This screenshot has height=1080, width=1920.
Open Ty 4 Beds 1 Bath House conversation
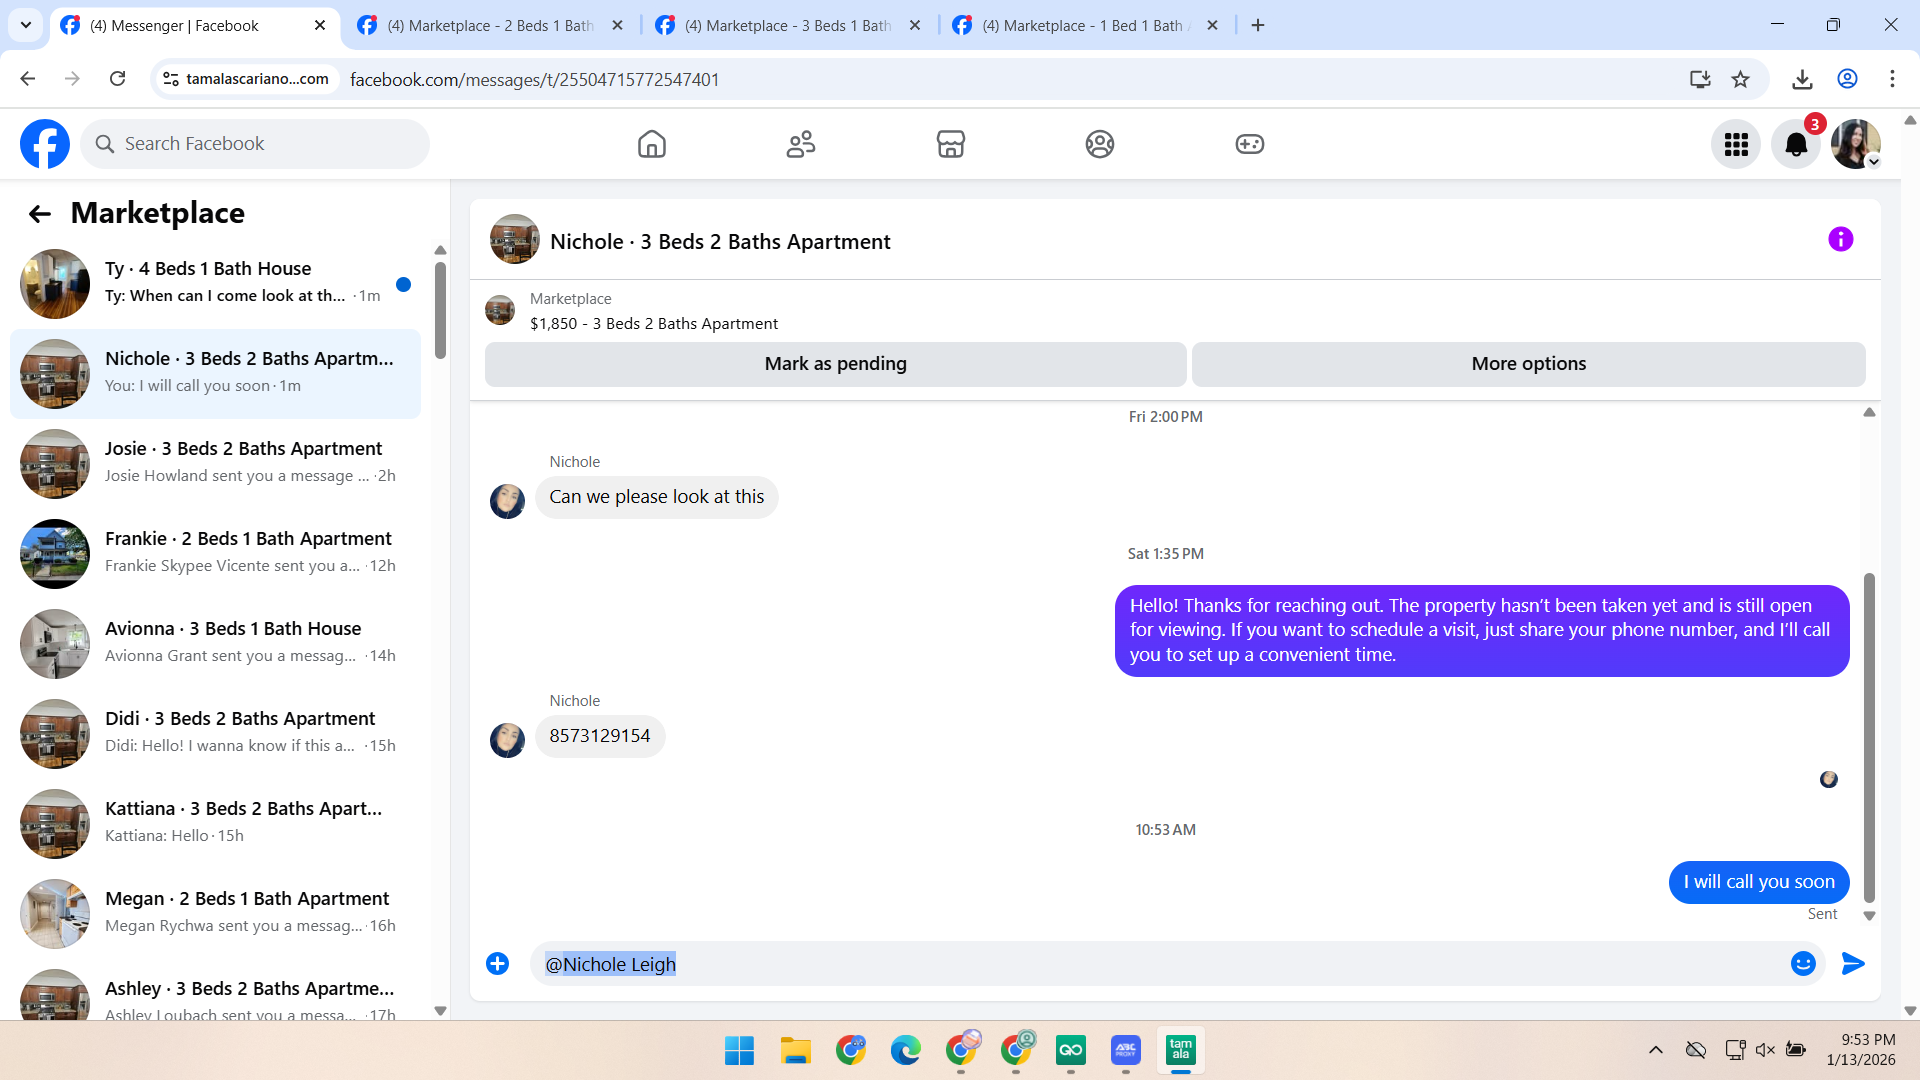[215, 283]
